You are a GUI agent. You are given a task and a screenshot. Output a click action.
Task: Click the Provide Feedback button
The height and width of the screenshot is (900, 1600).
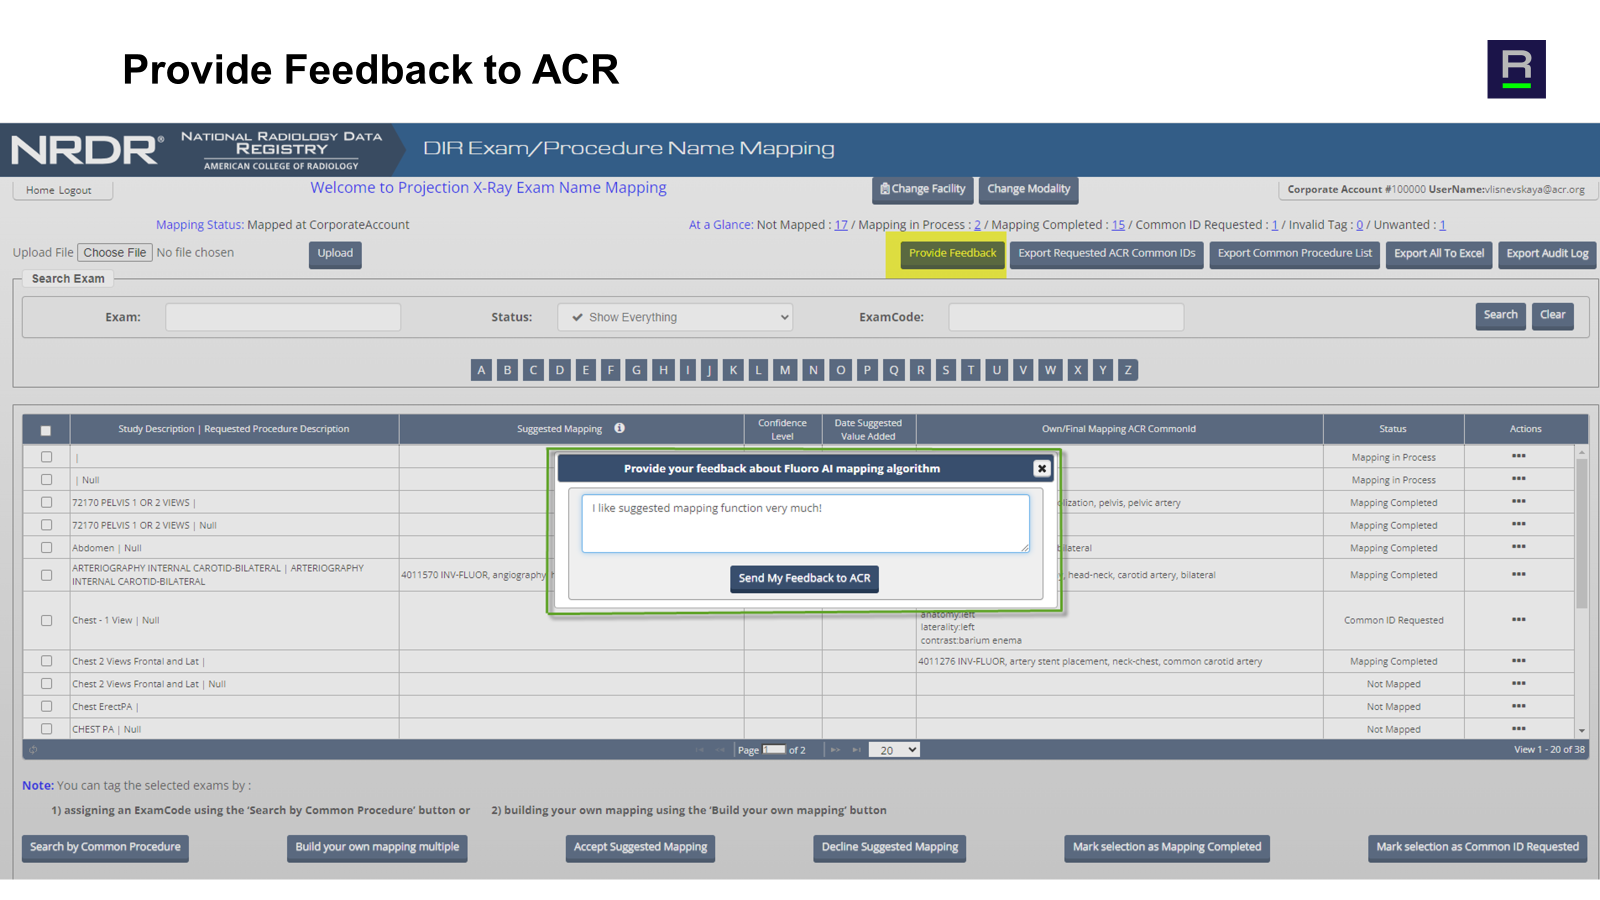click(x=952, y=254)
